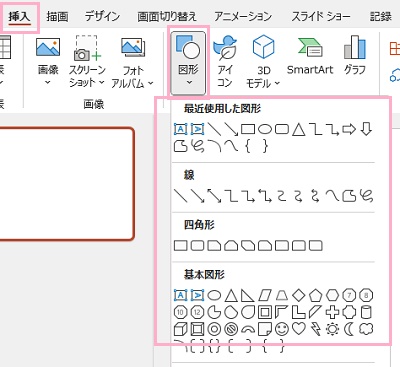This screenshot has height=367, width=400.
Task: Select hexagon in 基本図形
Action: [x=332, y=295]
